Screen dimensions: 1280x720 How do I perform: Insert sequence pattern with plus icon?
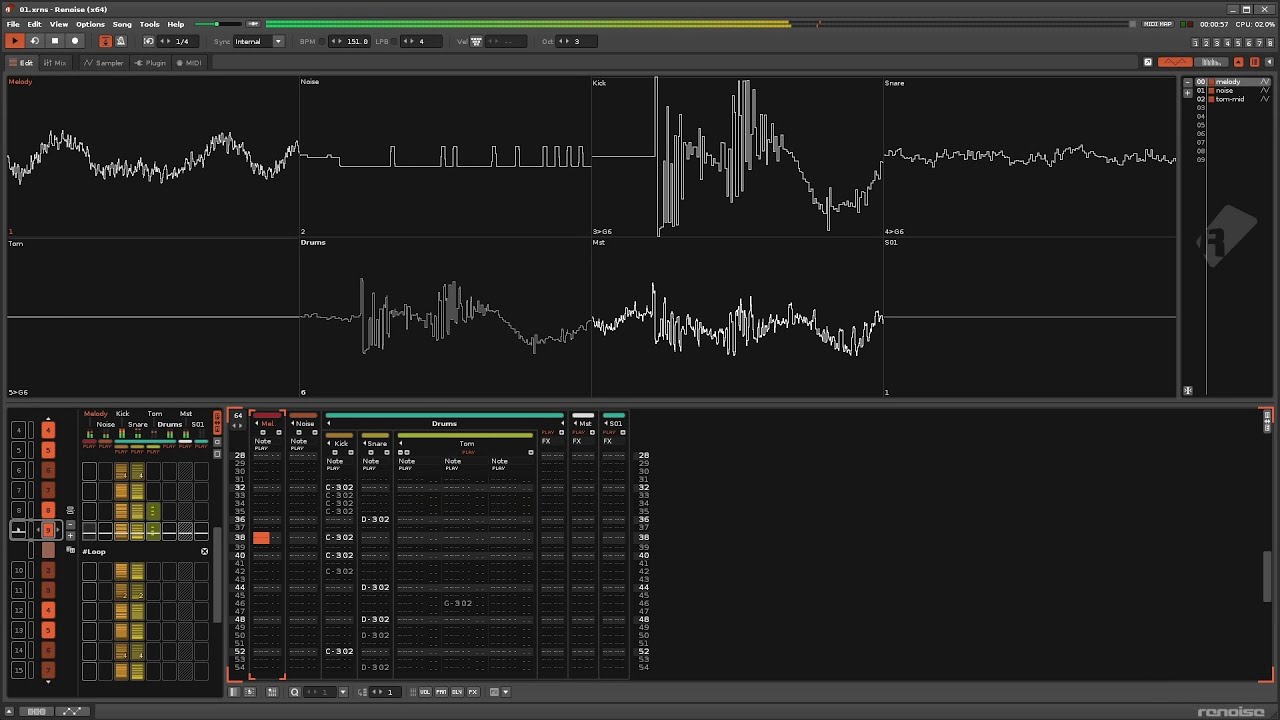(x=70, y=535)
